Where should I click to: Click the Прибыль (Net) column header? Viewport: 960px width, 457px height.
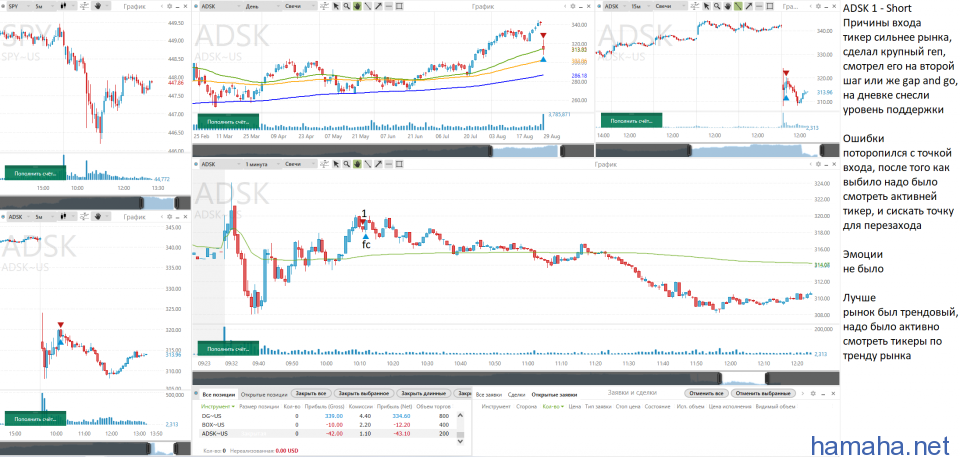(394, 406)
